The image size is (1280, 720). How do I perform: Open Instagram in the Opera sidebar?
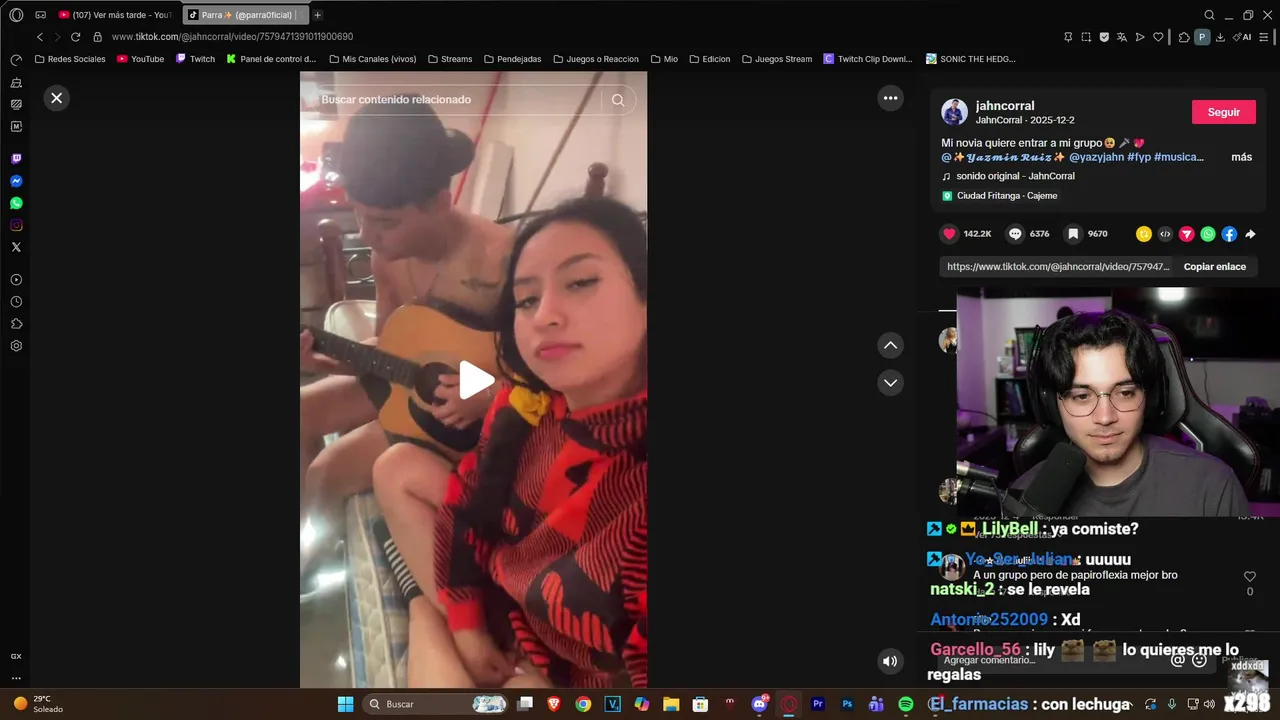(x=16, y=225)
